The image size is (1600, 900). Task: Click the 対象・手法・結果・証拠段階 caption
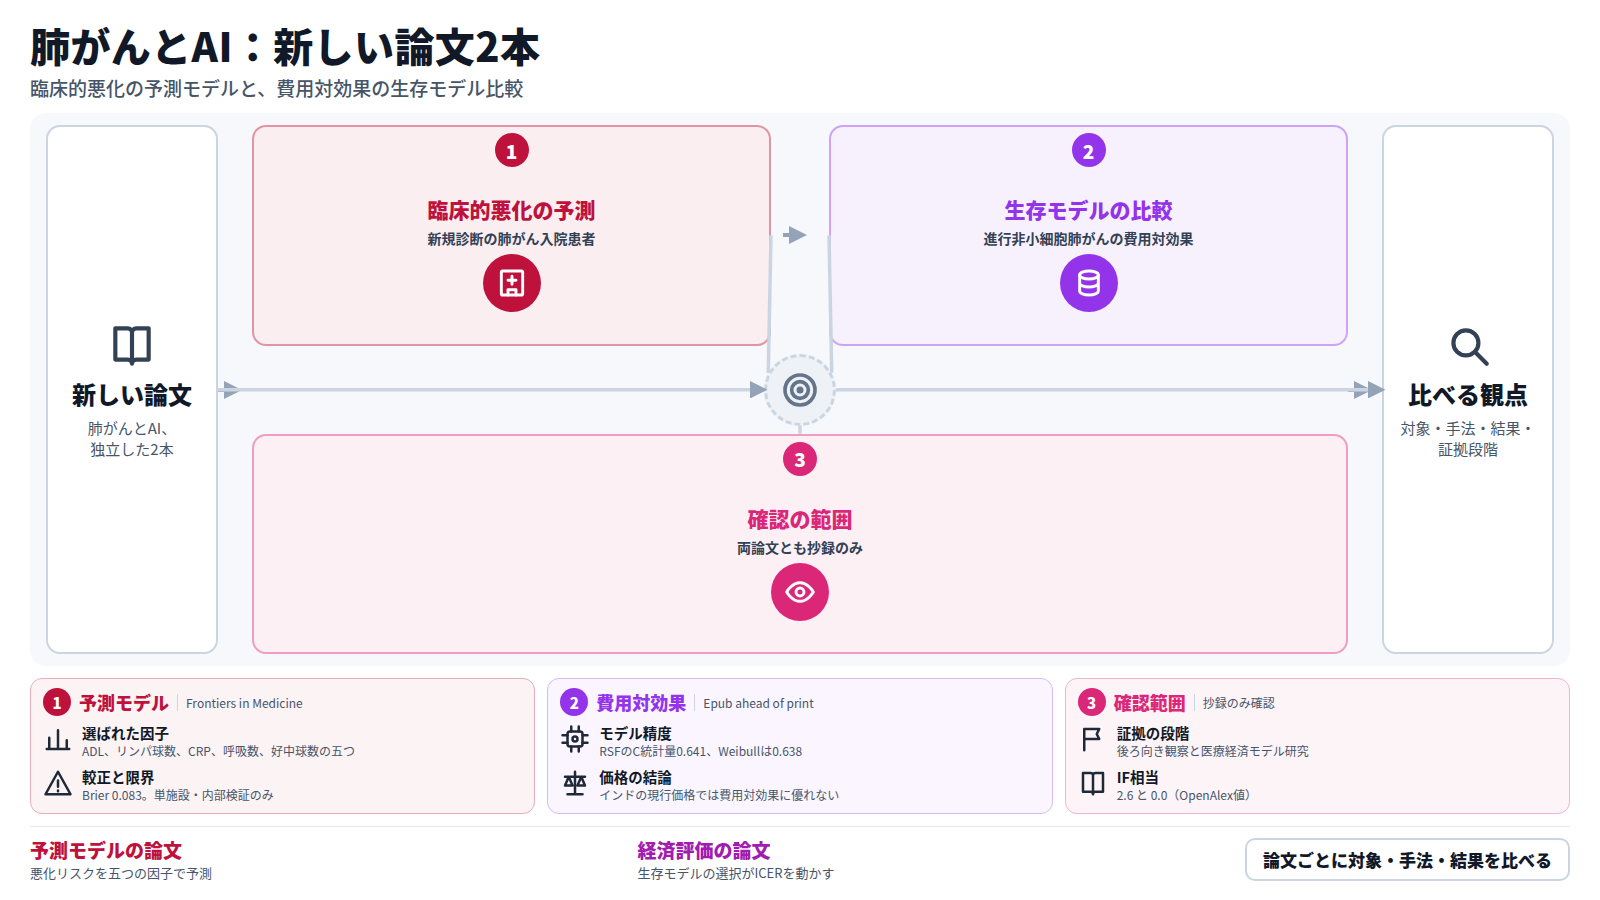click(1468, 439)
